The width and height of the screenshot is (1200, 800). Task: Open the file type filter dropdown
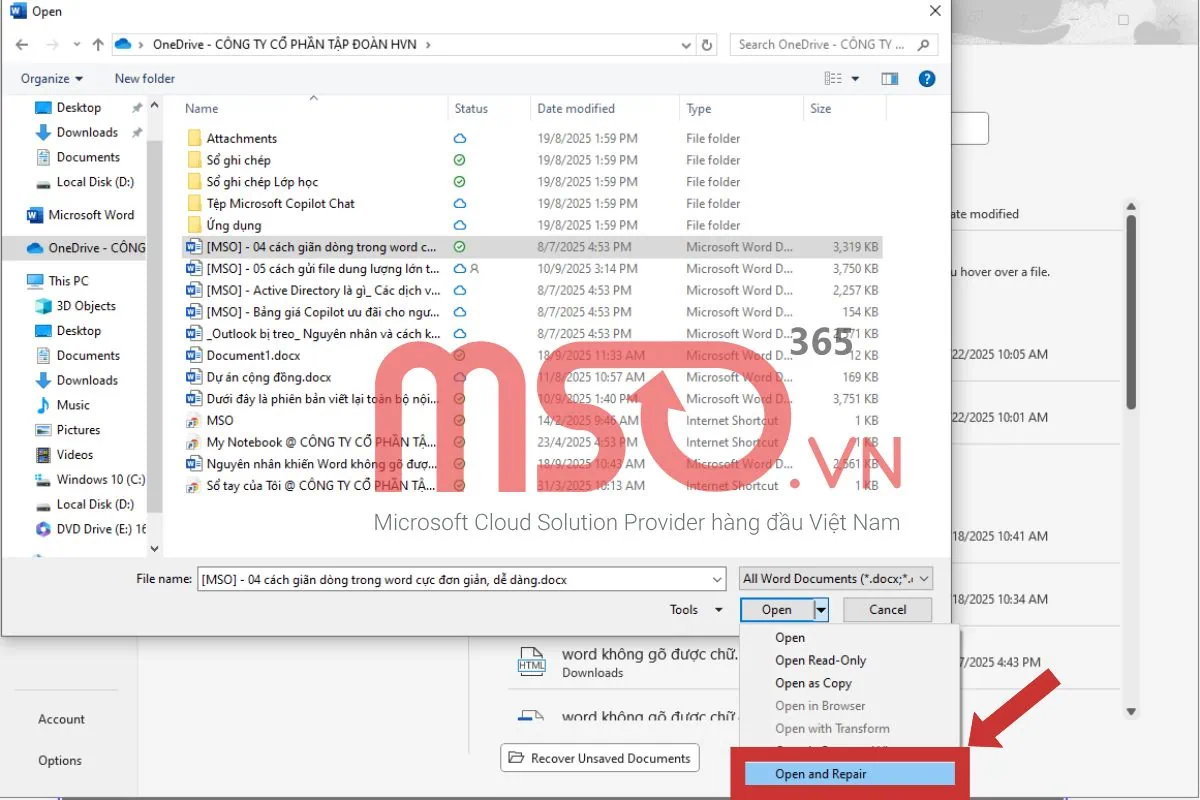pyautogui.click(x=836, y=578)
